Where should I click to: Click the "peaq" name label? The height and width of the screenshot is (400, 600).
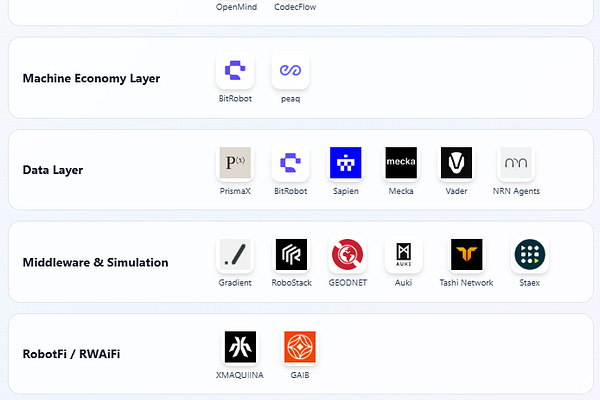click(x=290, y=99)
